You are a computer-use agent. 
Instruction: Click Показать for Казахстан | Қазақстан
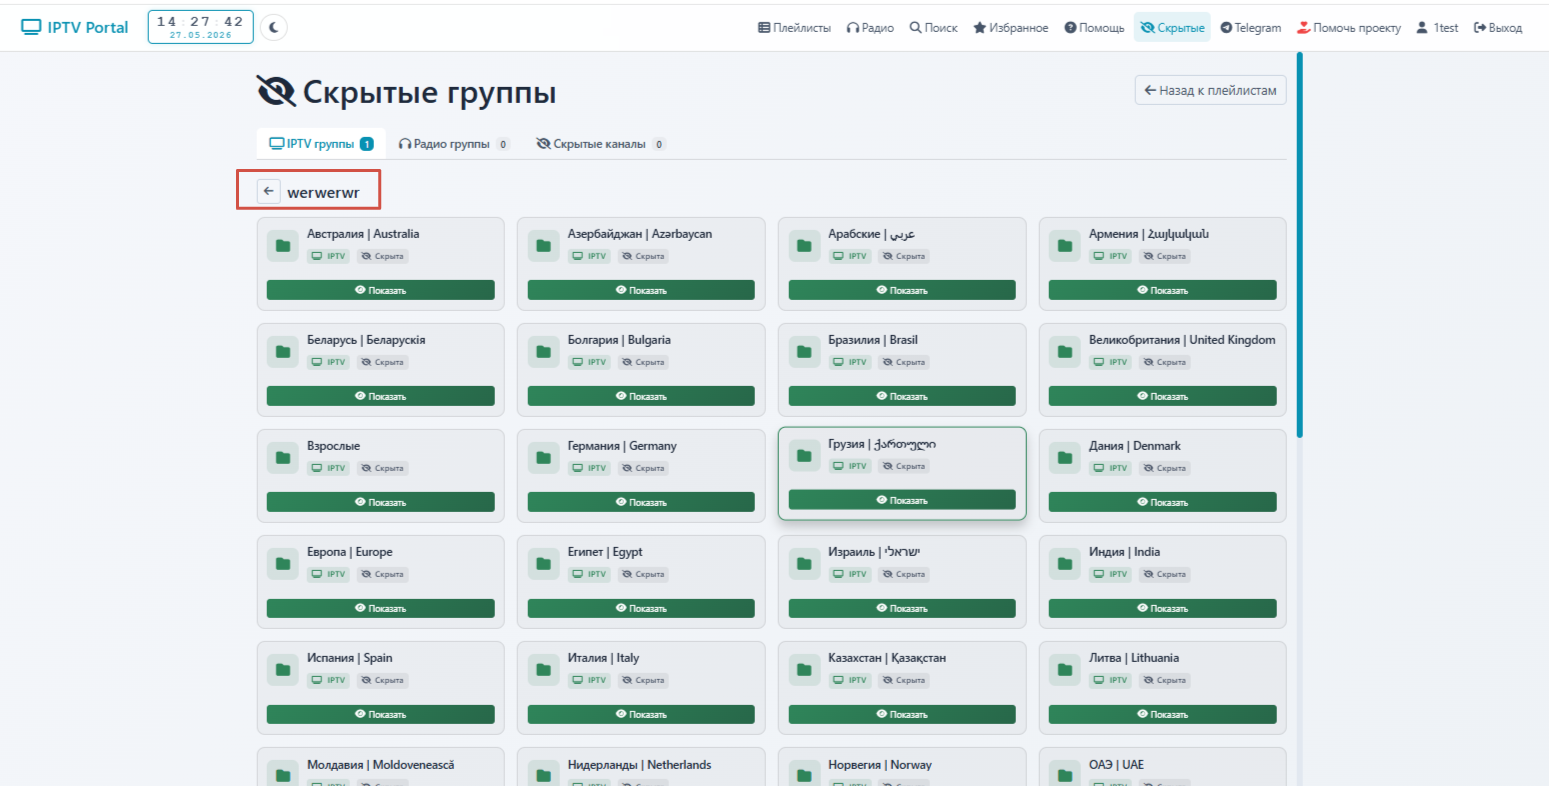(902, 714)
